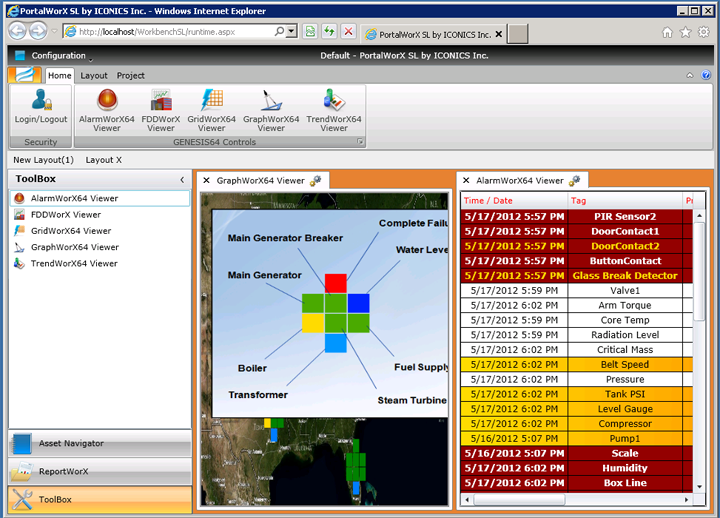720x518 pixels.
Task: Launch GridWorX64 Viewer ribbon control
Action: 211,110
